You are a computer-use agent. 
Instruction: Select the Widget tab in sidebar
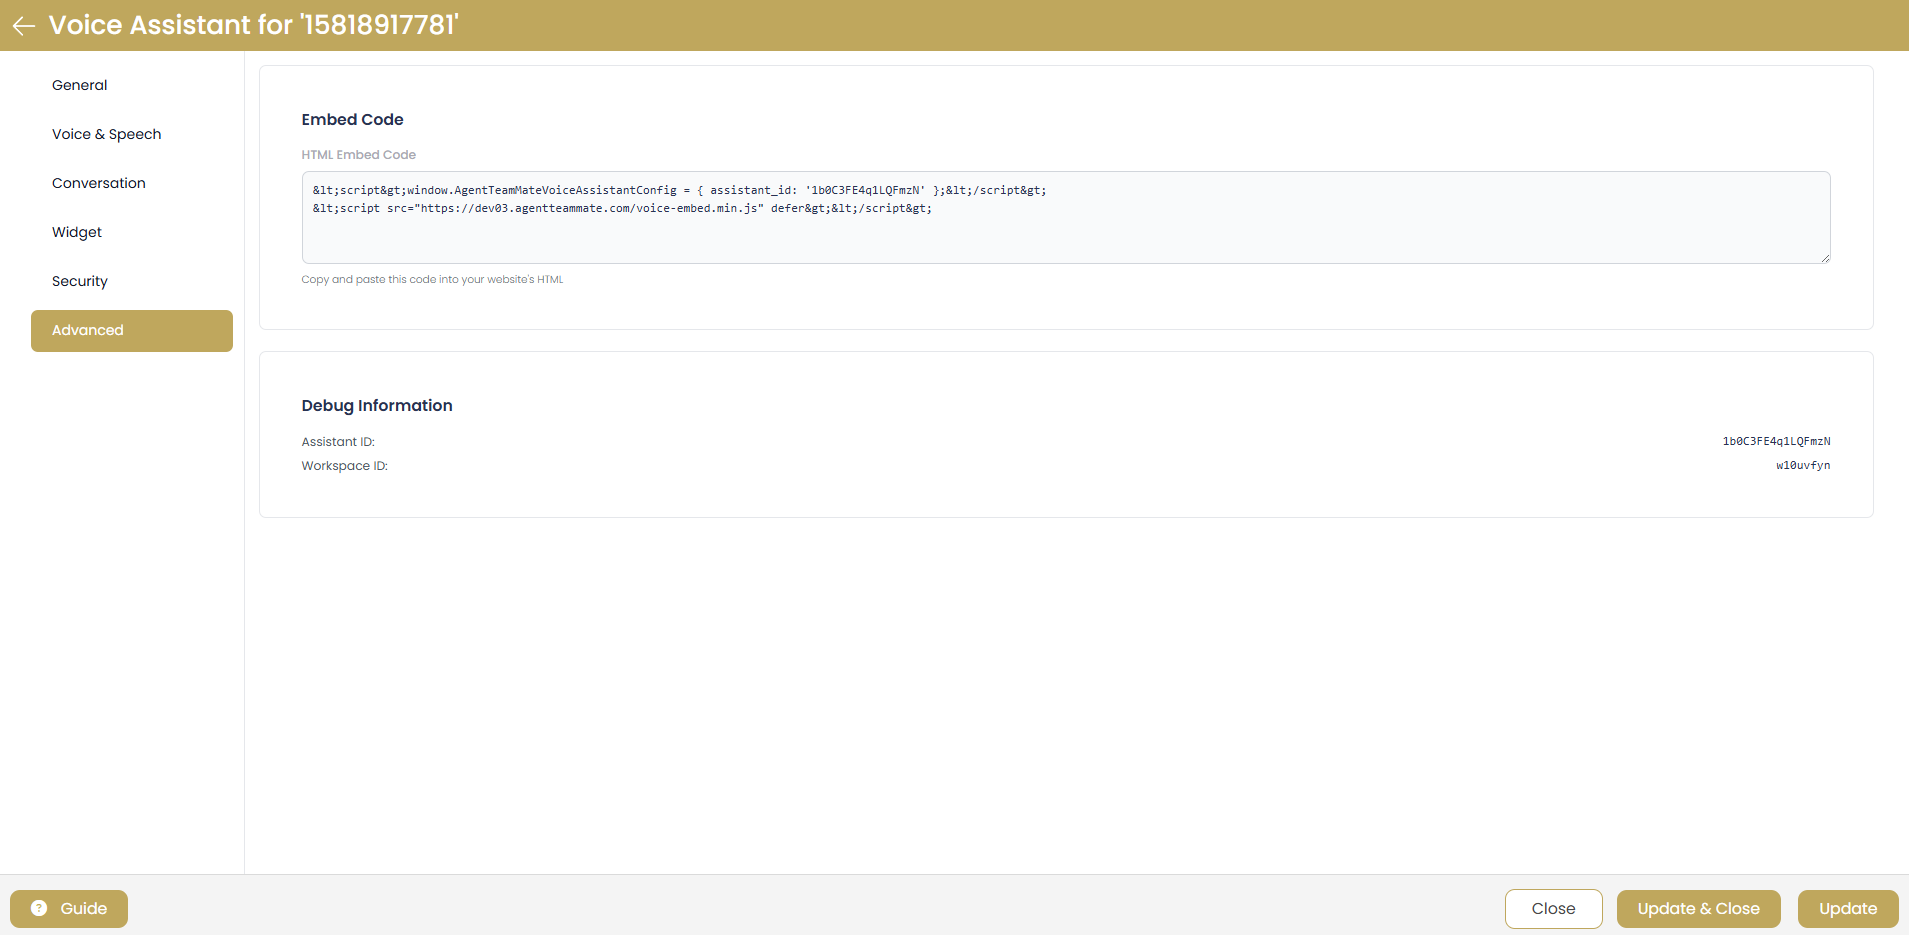pyautogui.click(x=77, y=232)
